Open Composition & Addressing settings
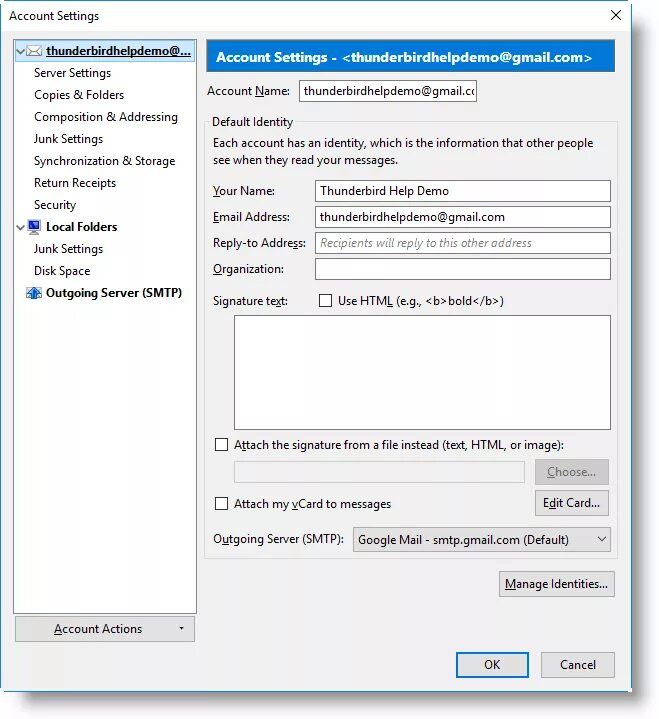The width and height of the screenshot is (659, 719). (106, 117)
